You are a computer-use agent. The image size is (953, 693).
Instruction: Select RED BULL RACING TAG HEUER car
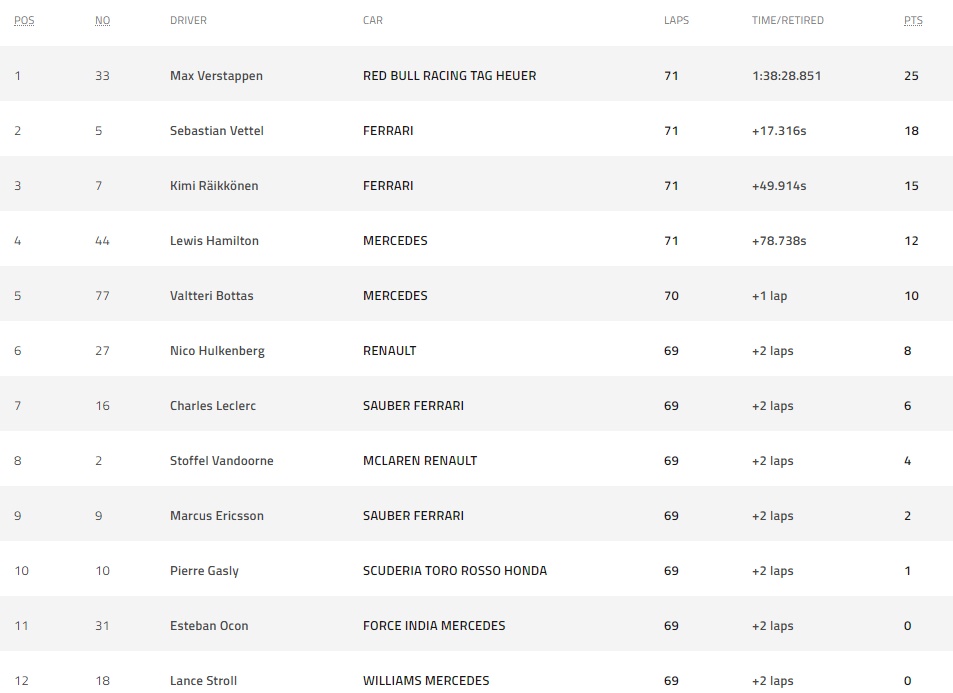[x=450, y=76]
